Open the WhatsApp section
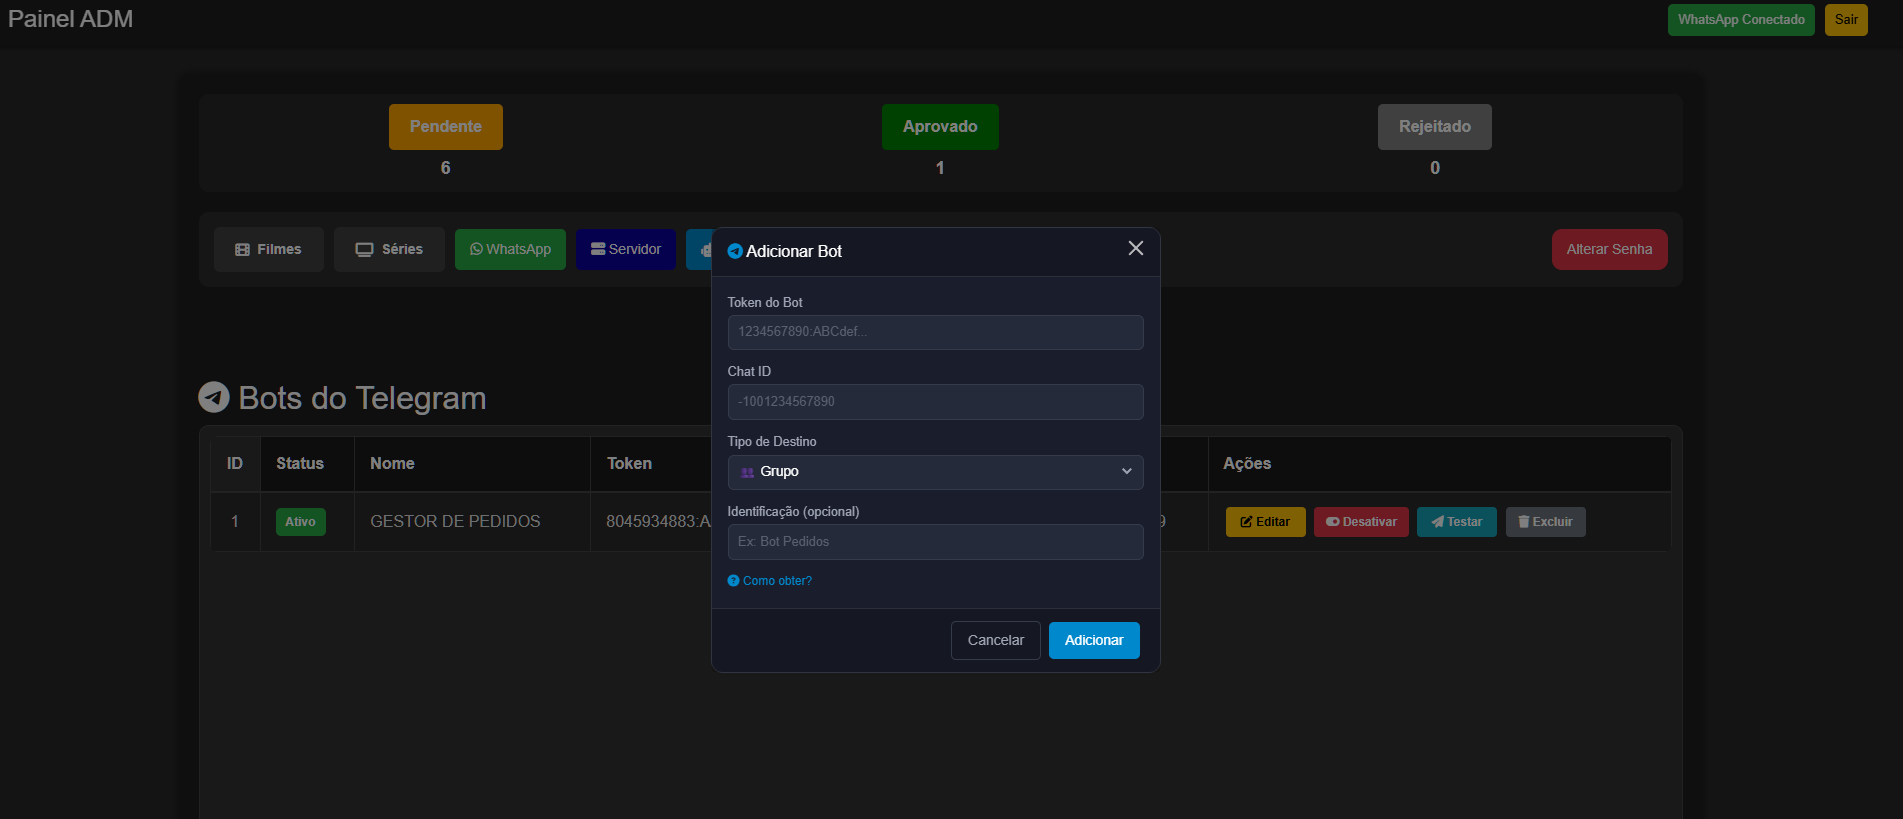 (510, 250)
